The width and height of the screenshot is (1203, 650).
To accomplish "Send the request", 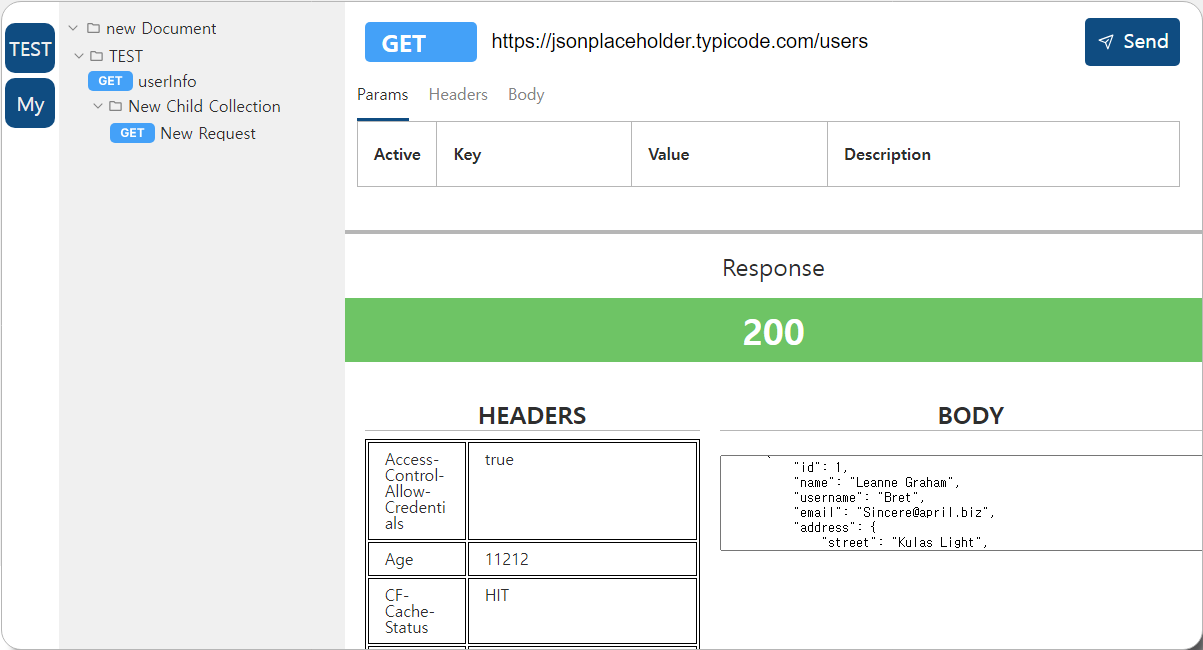I will [1132, 42].
